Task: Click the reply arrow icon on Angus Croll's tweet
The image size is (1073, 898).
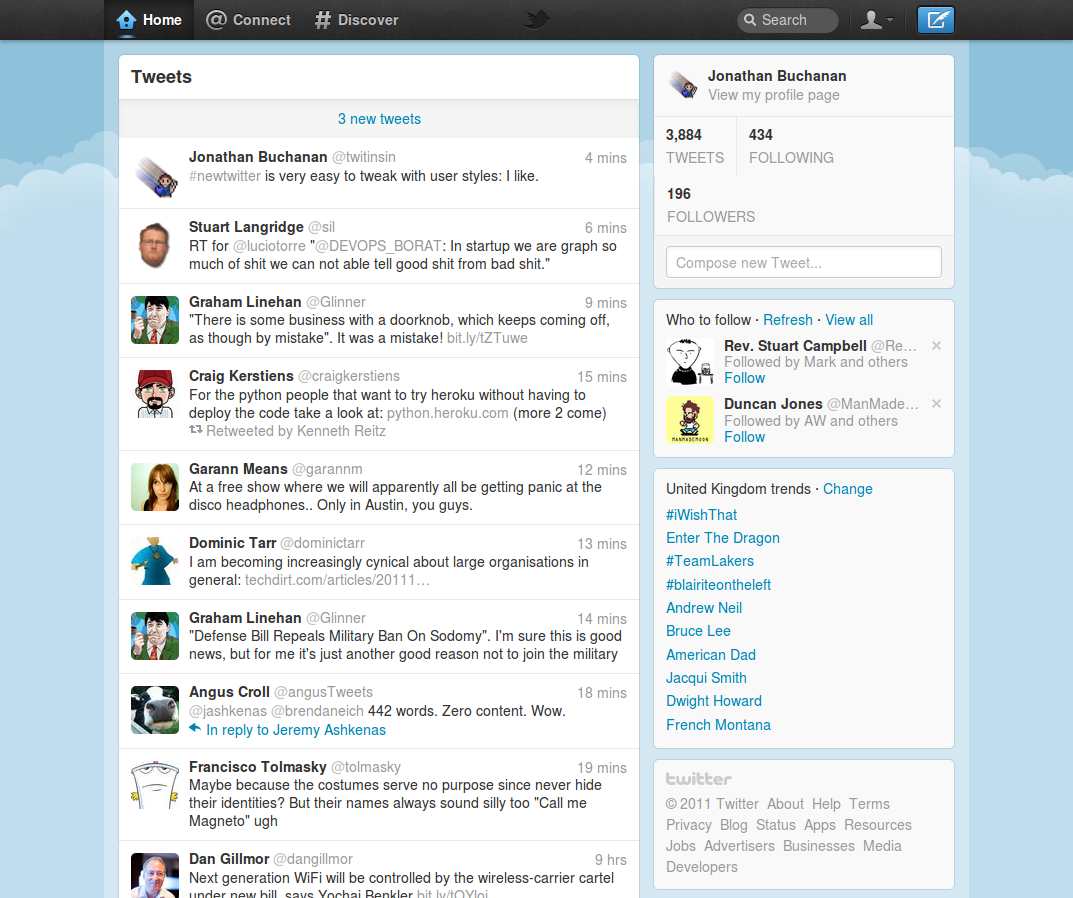Action: (196, 728)
